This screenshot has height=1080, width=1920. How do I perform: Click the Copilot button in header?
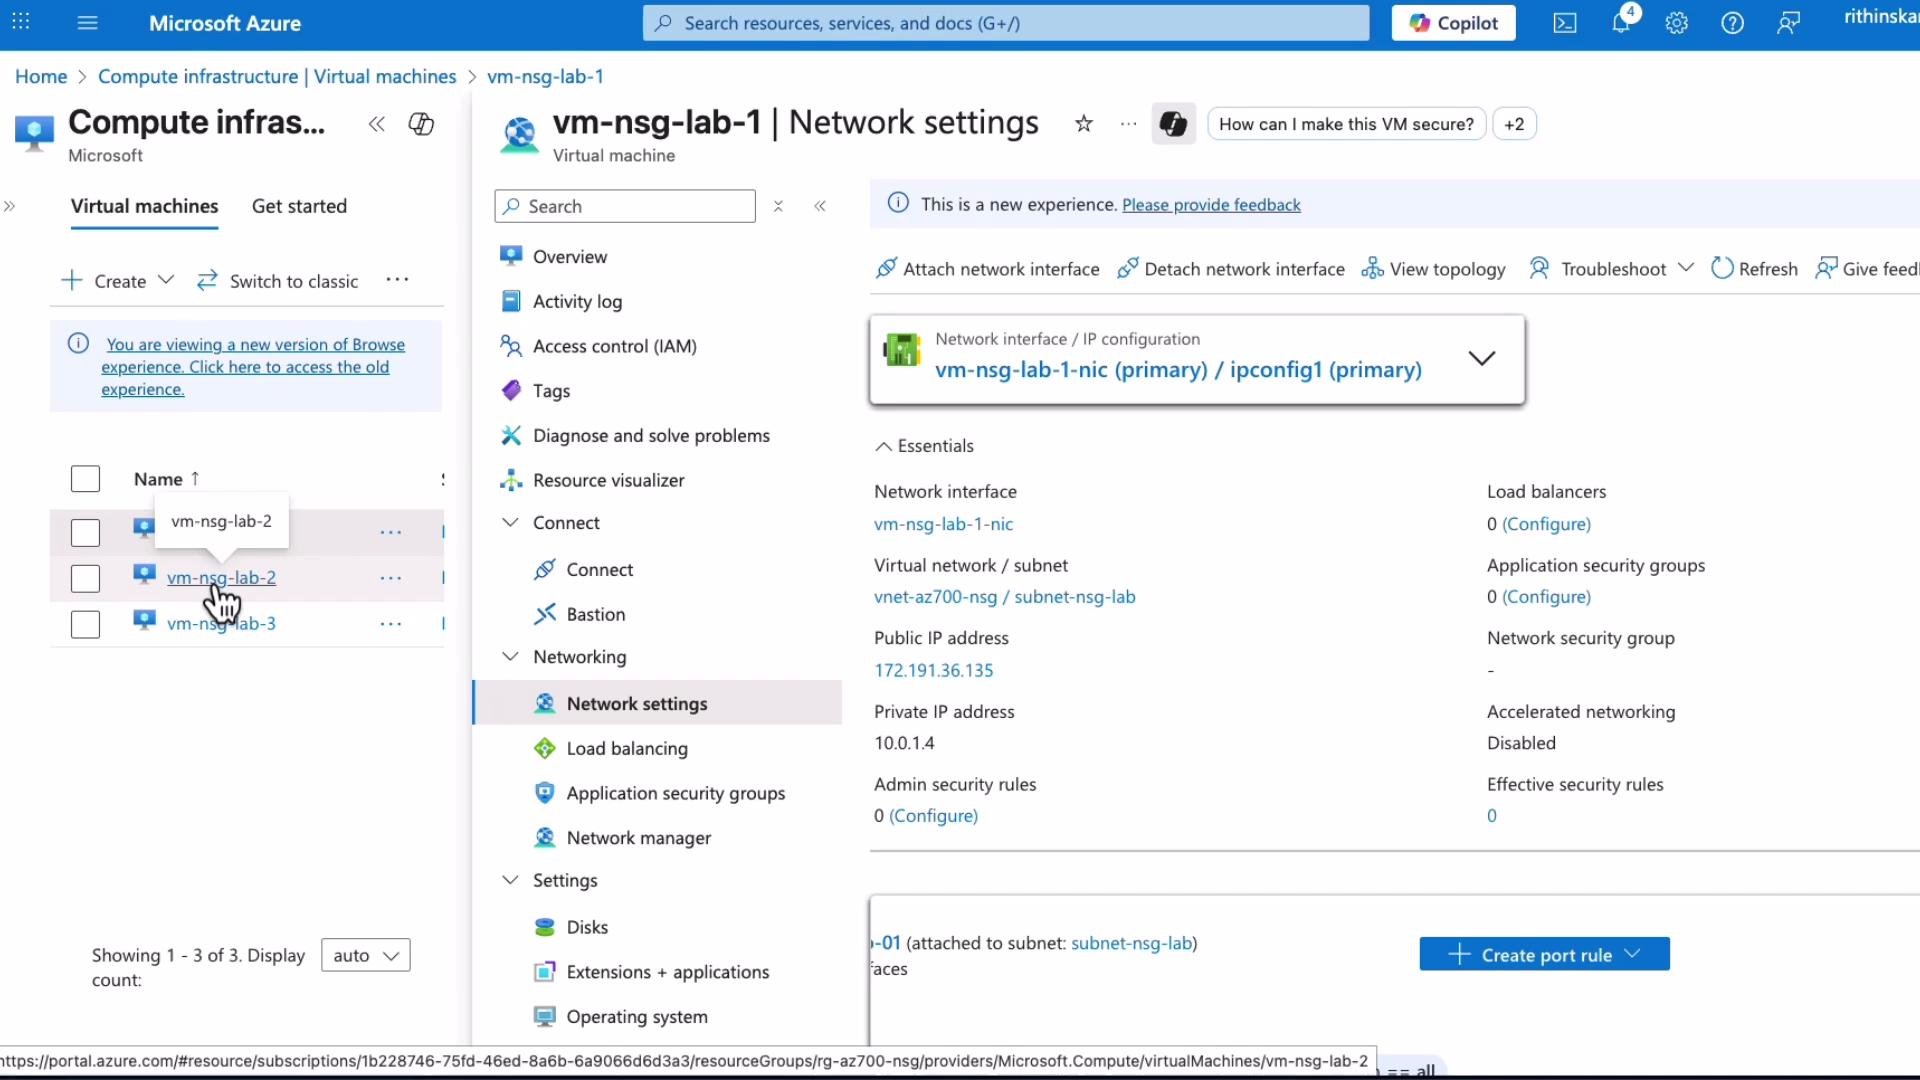click(x=1453, y=23)
